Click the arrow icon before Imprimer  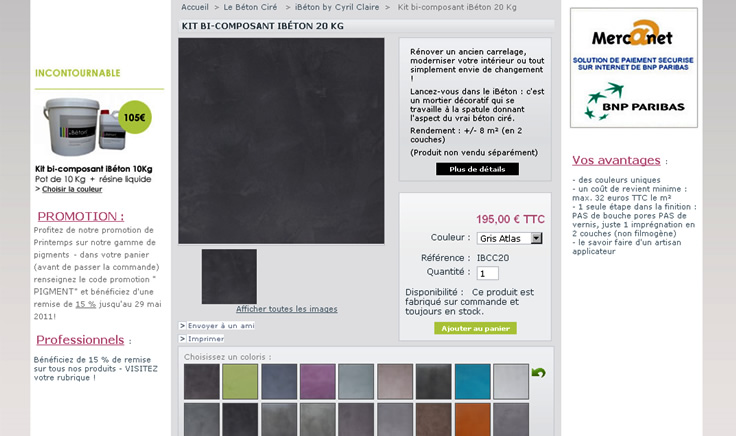(x=183, y=339)
